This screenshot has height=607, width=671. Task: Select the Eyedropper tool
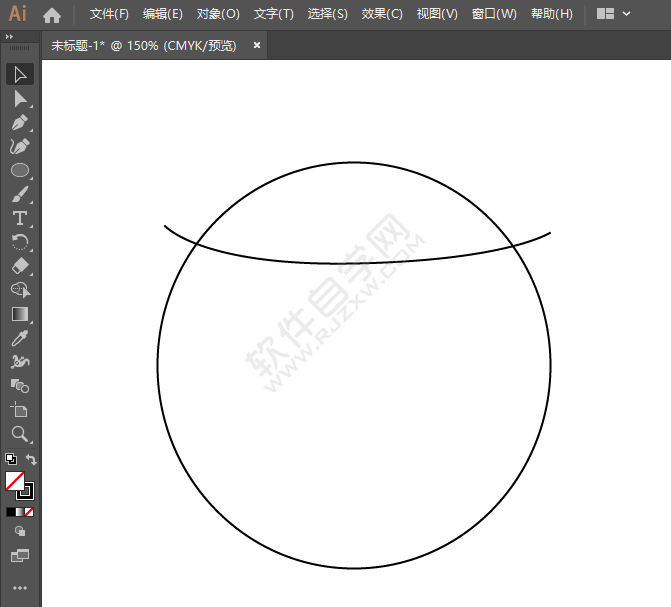tap(19, 338)
